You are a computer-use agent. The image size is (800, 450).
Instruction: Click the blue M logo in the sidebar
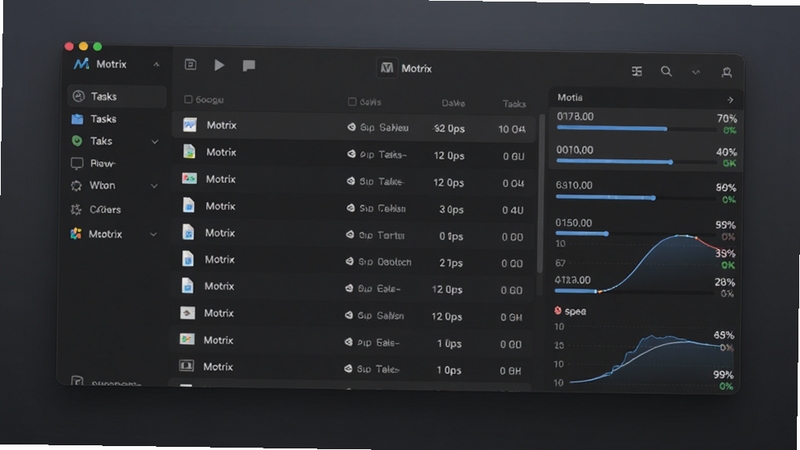81,64
